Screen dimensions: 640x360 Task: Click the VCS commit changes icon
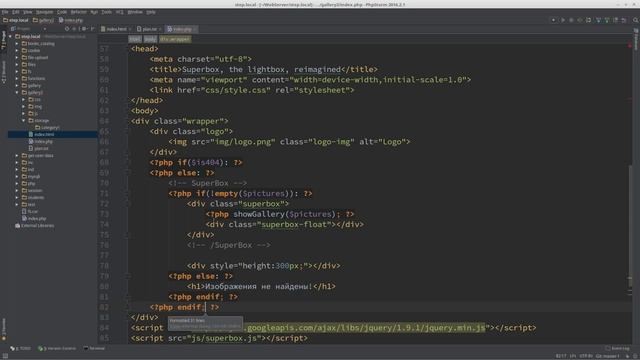coord(607,20)
